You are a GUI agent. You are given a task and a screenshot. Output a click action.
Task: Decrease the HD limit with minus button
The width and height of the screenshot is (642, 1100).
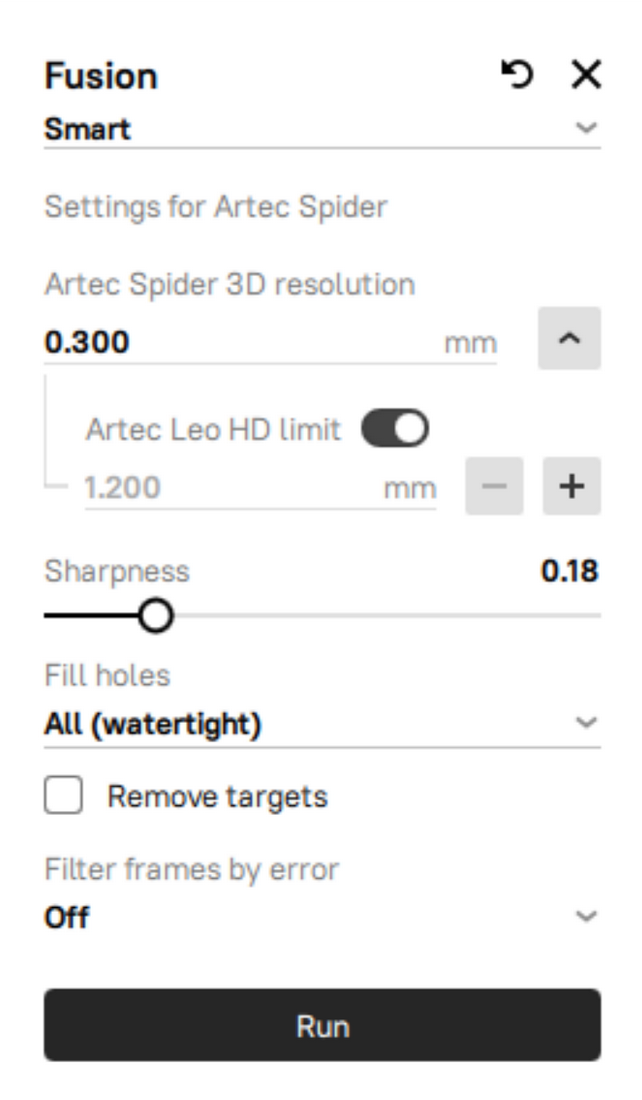pyautogui.click(x=494, y=486)
